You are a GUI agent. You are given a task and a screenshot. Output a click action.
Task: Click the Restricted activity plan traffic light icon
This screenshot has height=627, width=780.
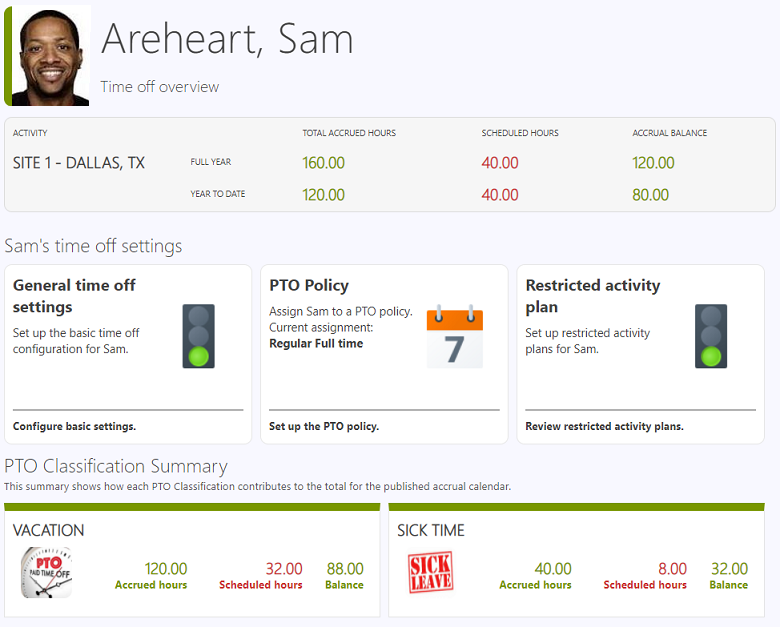(711, 336)
